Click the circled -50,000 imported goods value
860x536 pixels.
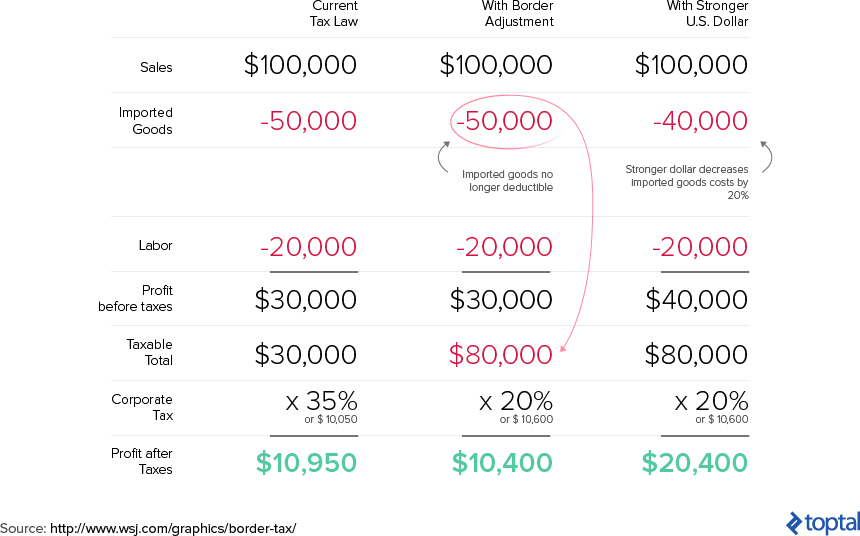click(x=504, y=121)
